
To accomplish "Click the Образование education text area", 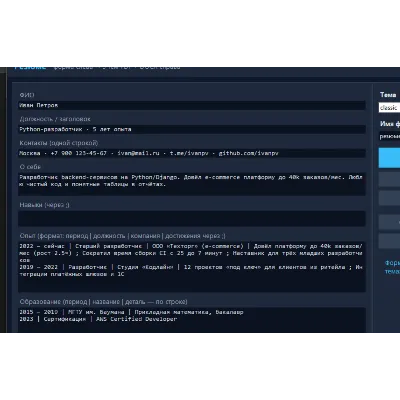I will [192, 320].
